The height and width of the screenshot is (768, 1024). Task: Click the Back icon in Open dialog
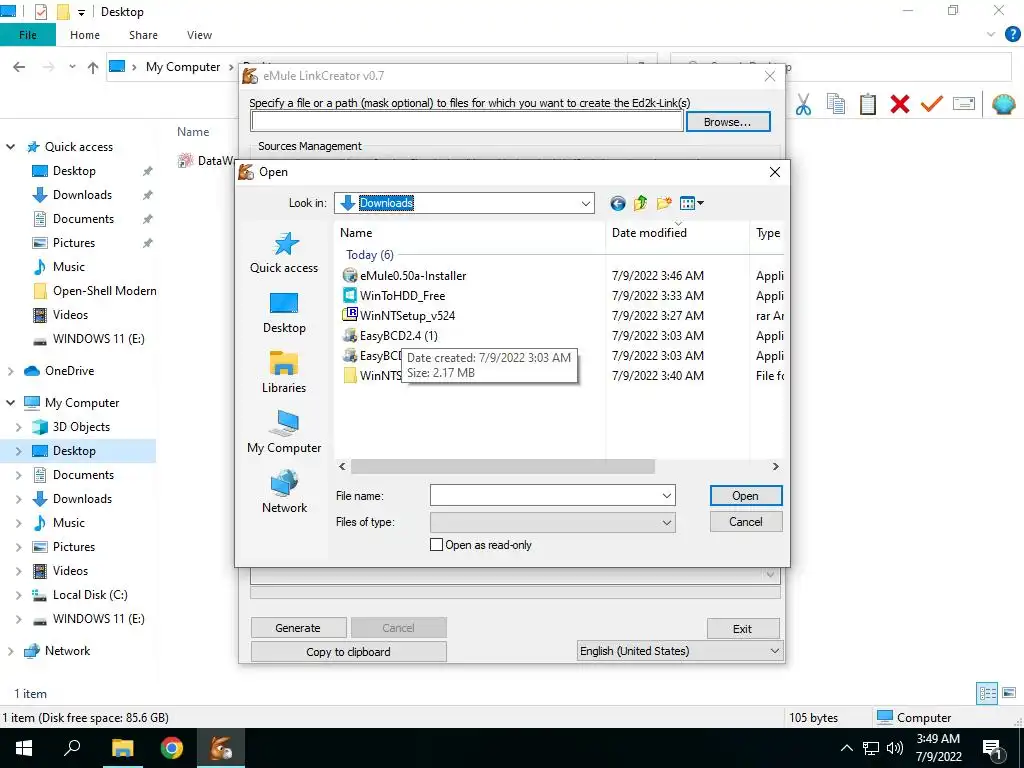pos(617,203)
